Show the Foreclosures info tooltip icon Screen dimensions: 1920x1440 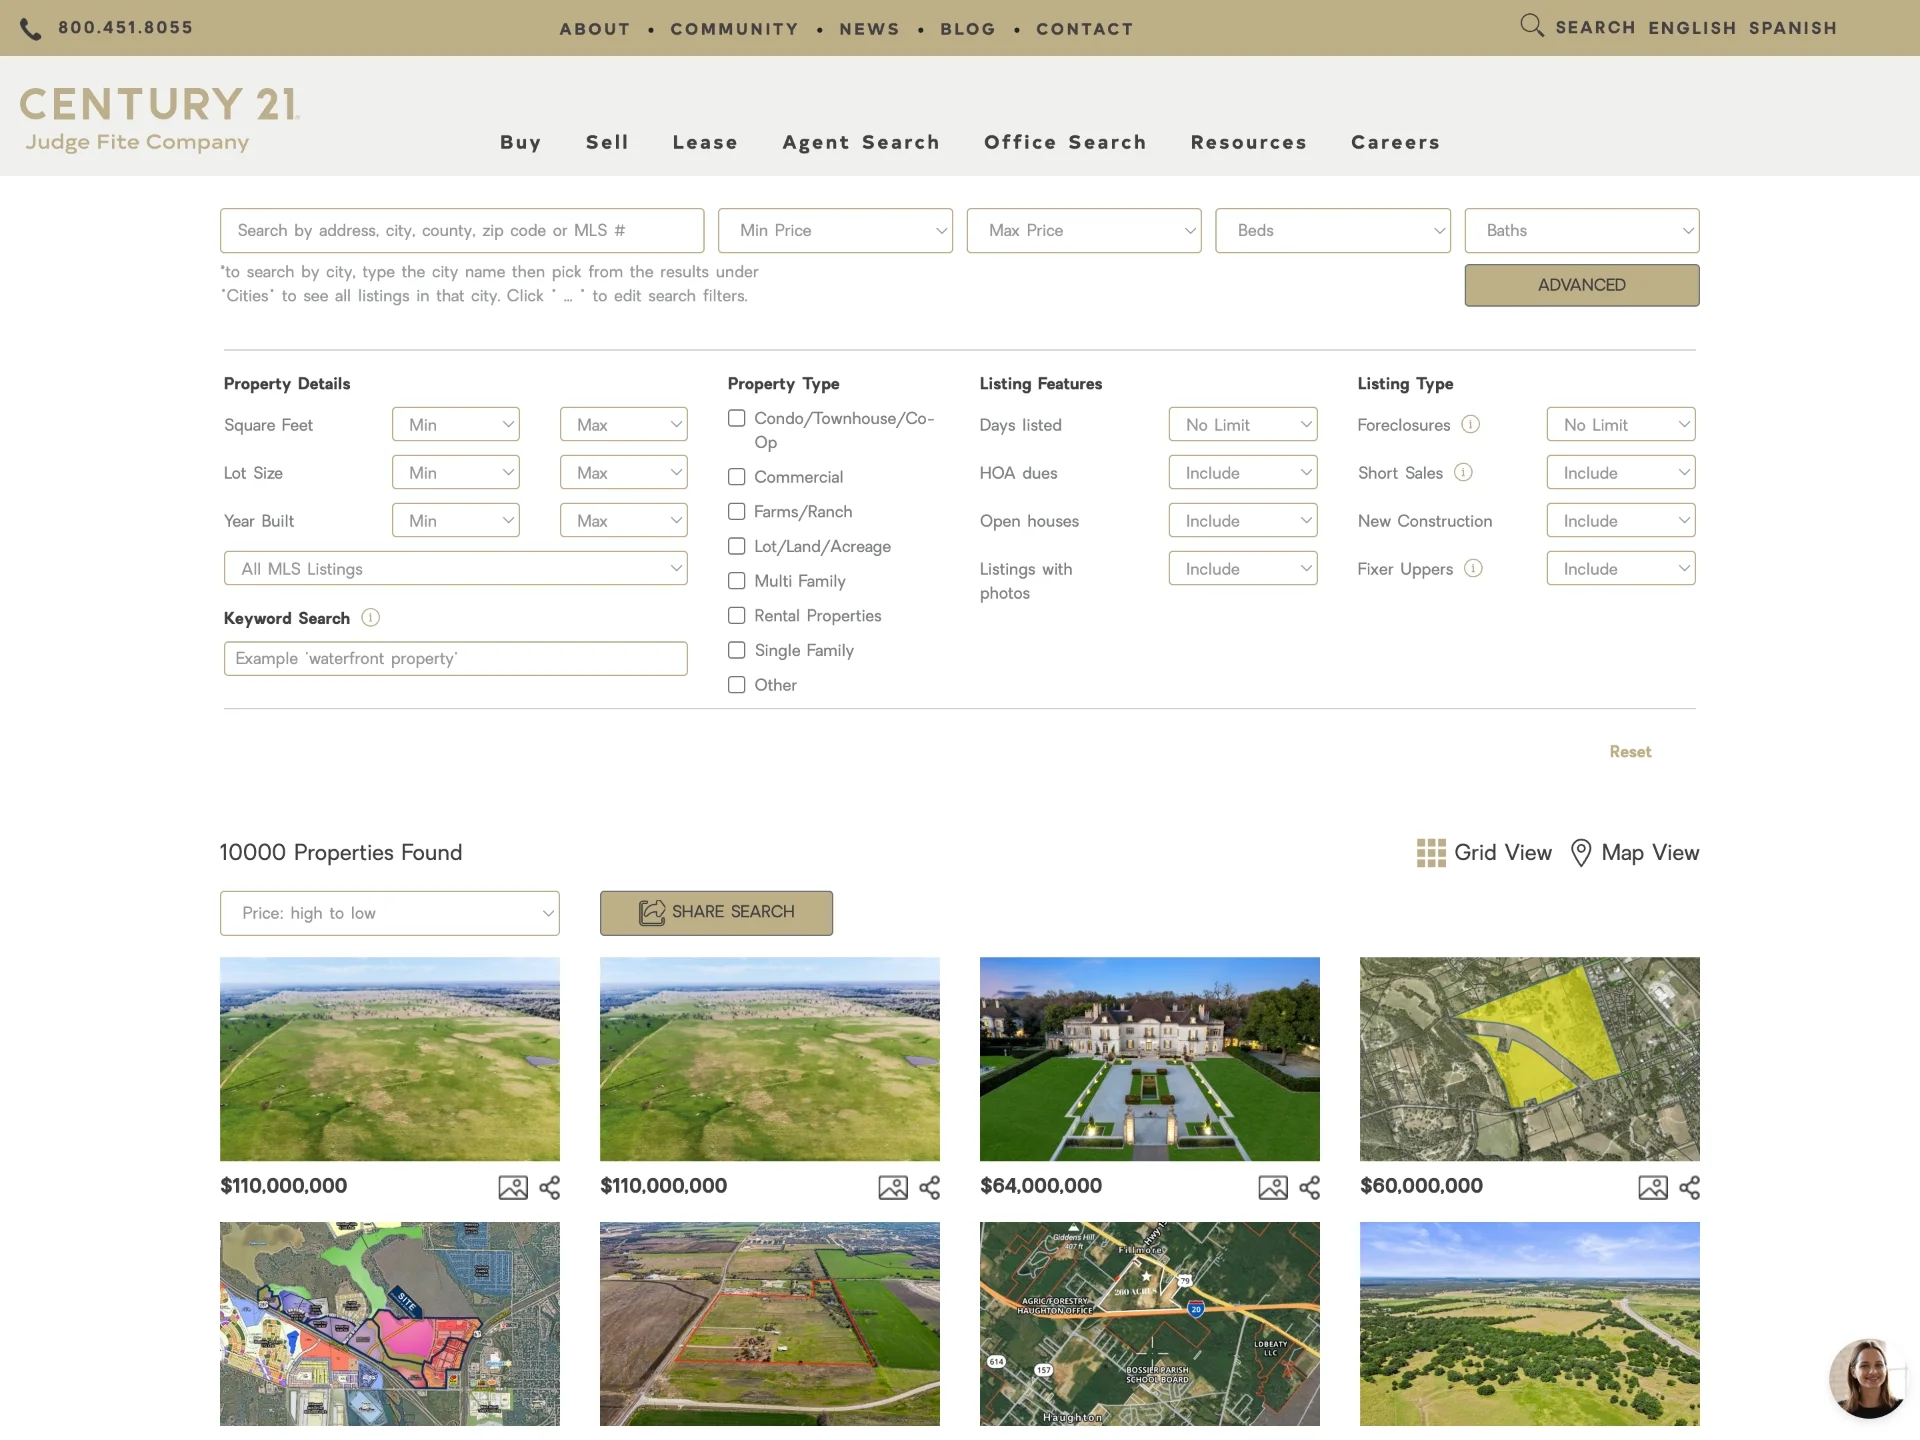(1470, 425)
